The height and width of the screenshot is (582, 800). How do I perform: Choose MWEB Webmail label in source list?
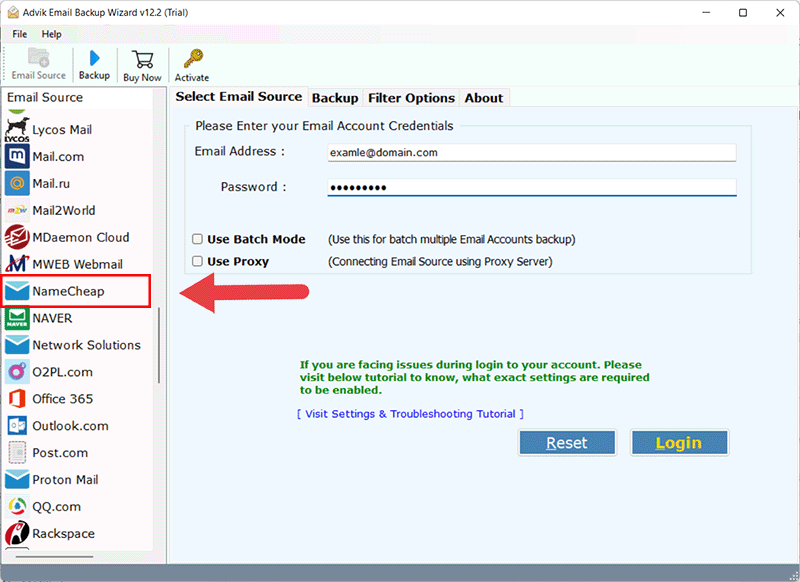click(78, 264)
